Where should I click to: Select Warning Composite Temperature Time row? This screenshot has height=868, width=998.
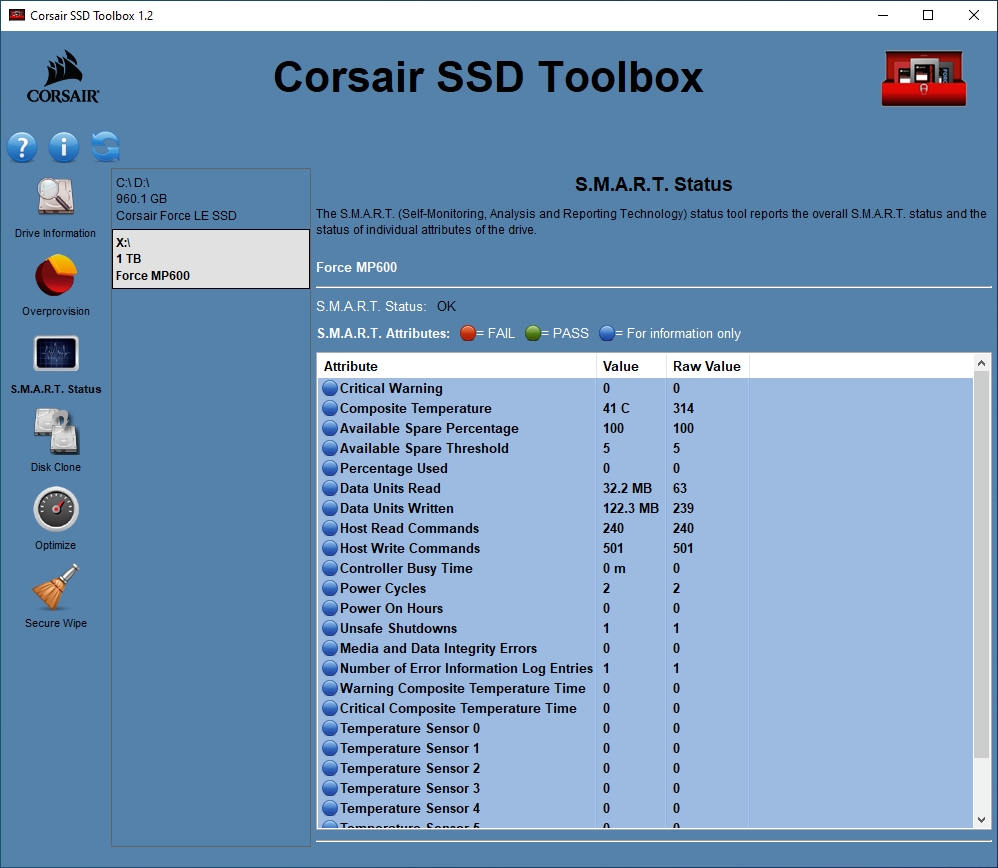click(x=645, y=688)
